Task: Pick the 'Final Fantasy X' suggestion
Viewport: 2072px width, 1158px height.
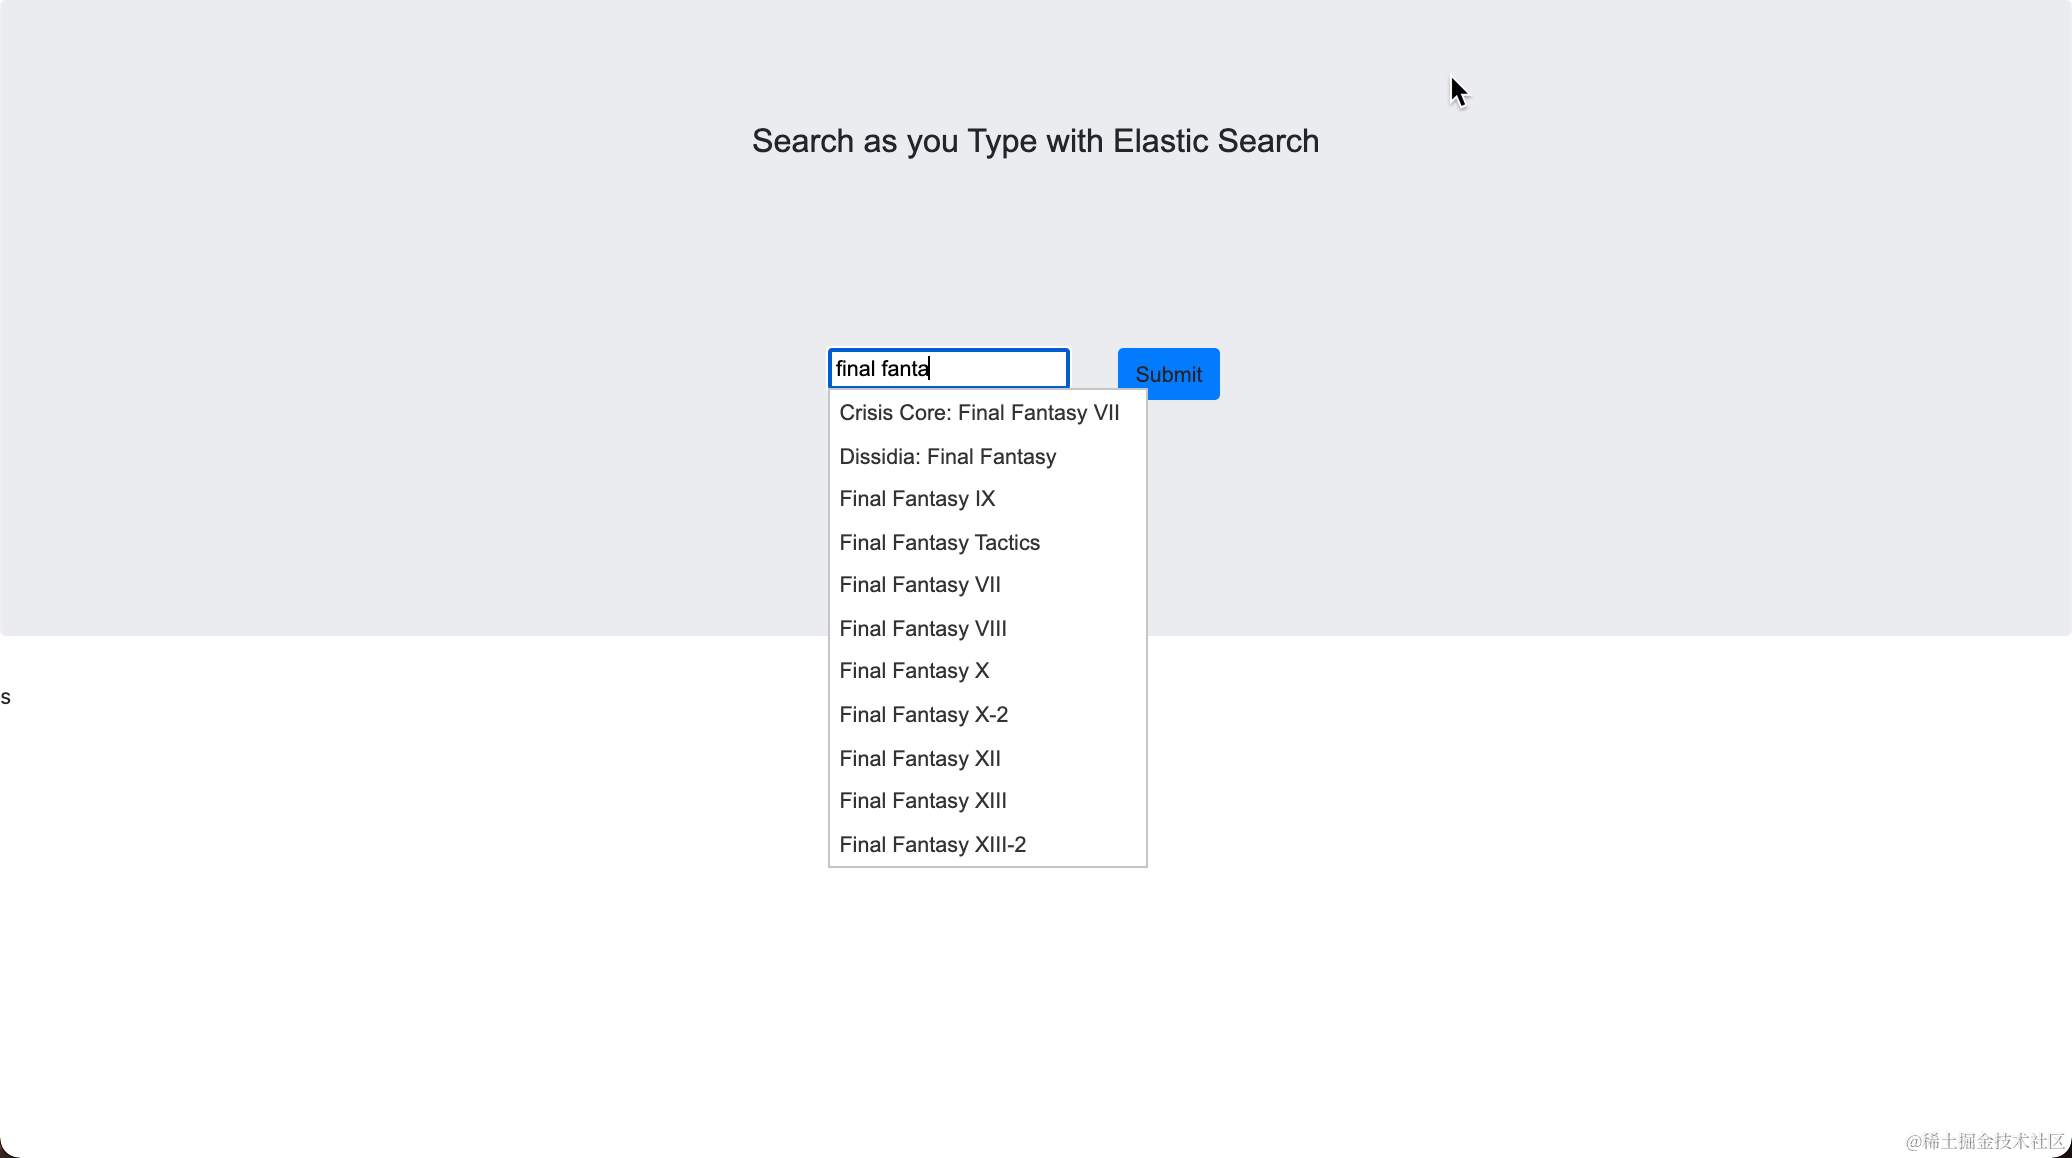Action: (913, 671)
